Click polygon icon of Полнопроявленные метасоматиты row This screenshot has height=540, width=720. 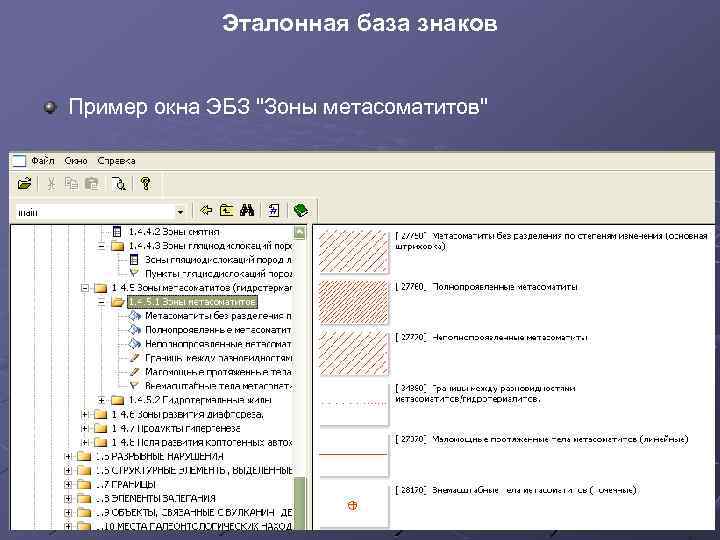pos(135,330)
